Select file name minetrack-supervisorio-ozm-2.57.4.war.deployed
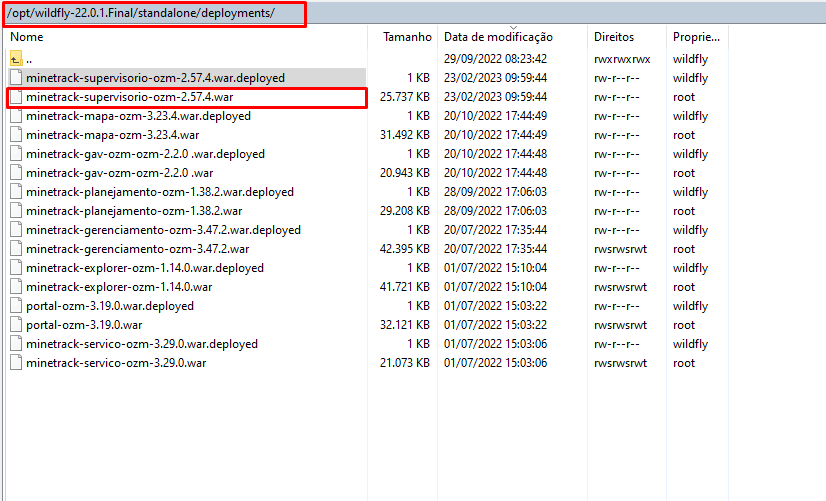 155,78
